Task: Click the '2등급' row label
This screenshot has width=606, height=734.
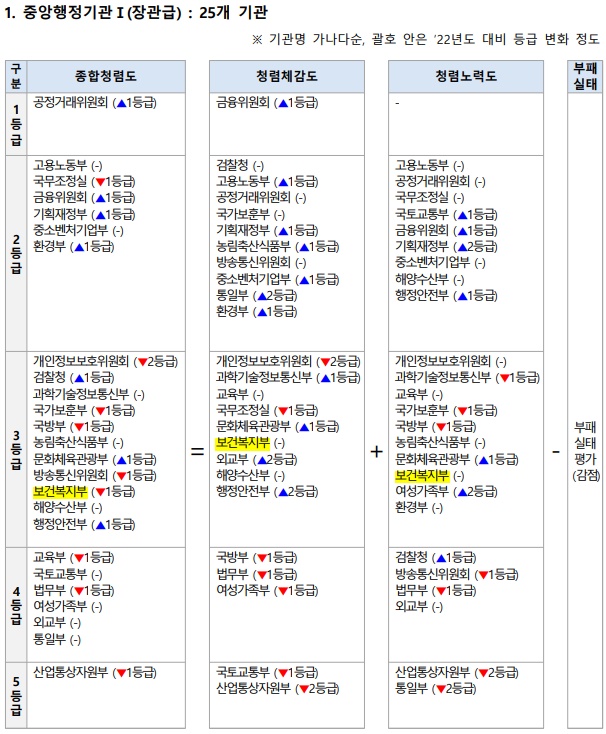Action: point(16,254)
